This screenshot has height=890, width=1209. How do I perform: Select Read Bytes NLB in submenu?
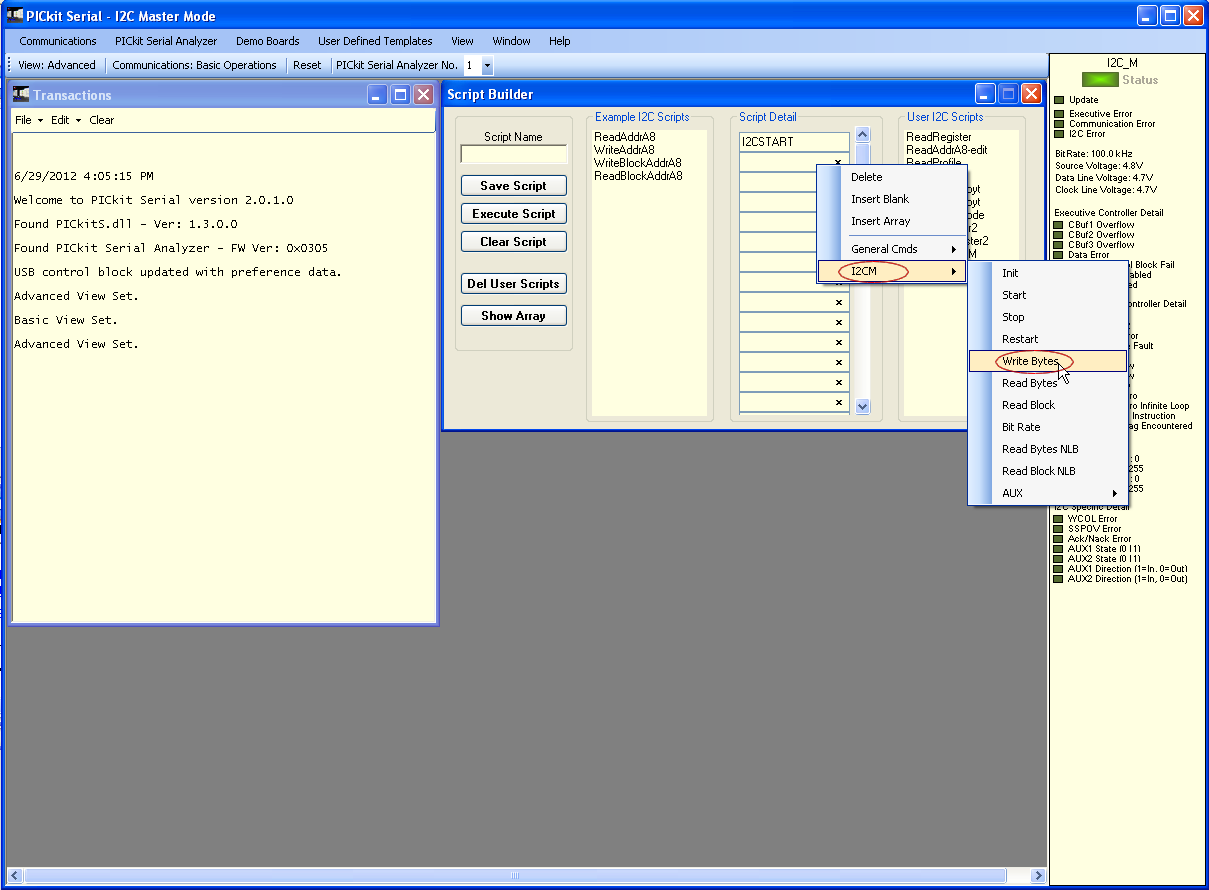tap(1047, 449)
